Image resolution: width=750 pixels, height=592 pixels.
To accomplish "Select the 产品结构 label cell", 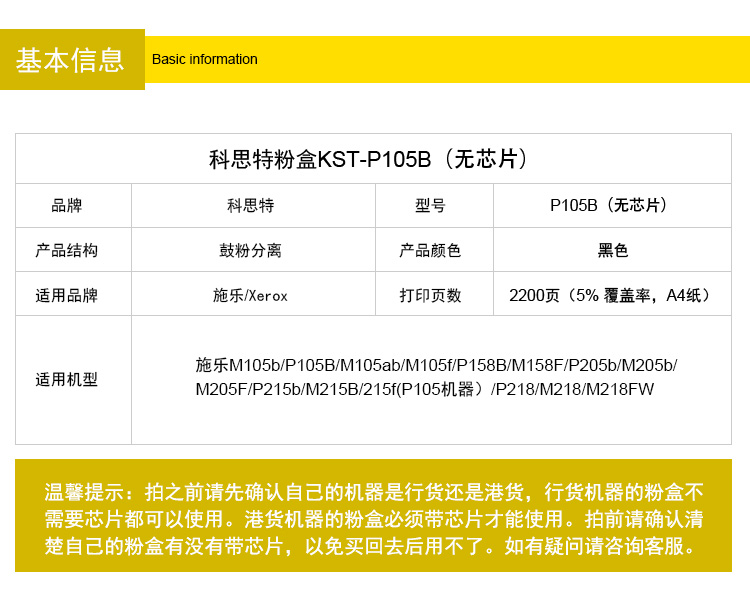I will 67,250.
